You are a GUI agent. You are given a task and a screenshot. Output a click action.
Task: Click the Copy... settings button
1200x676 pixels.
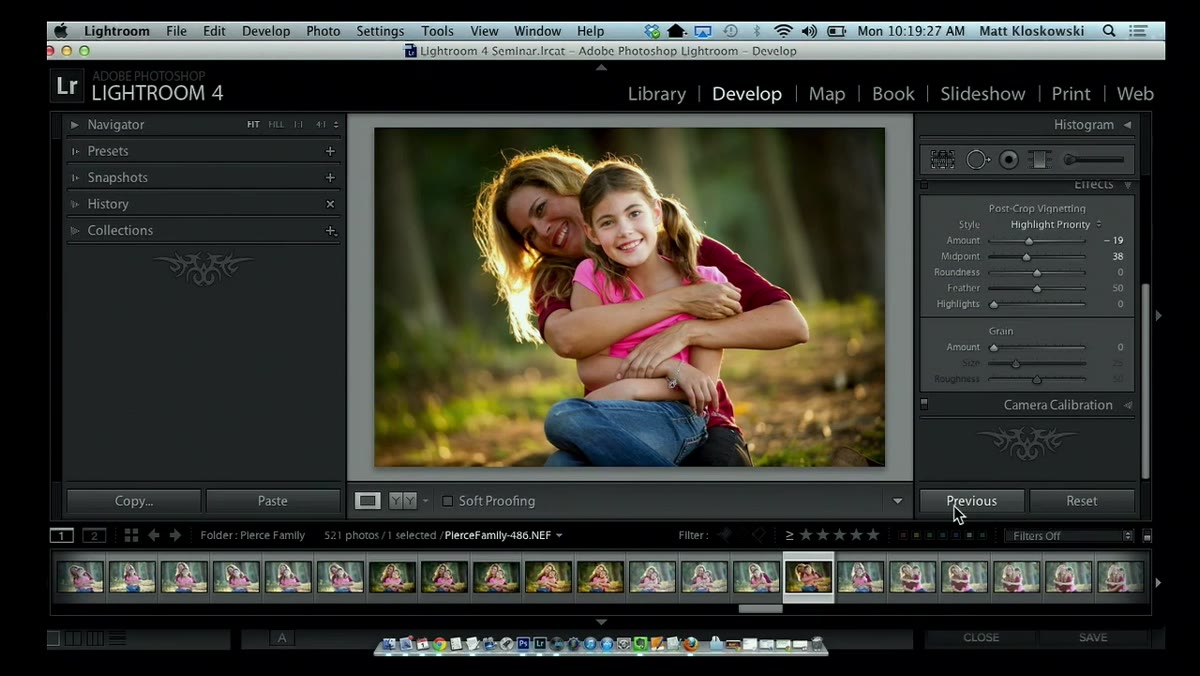point(134,501)
